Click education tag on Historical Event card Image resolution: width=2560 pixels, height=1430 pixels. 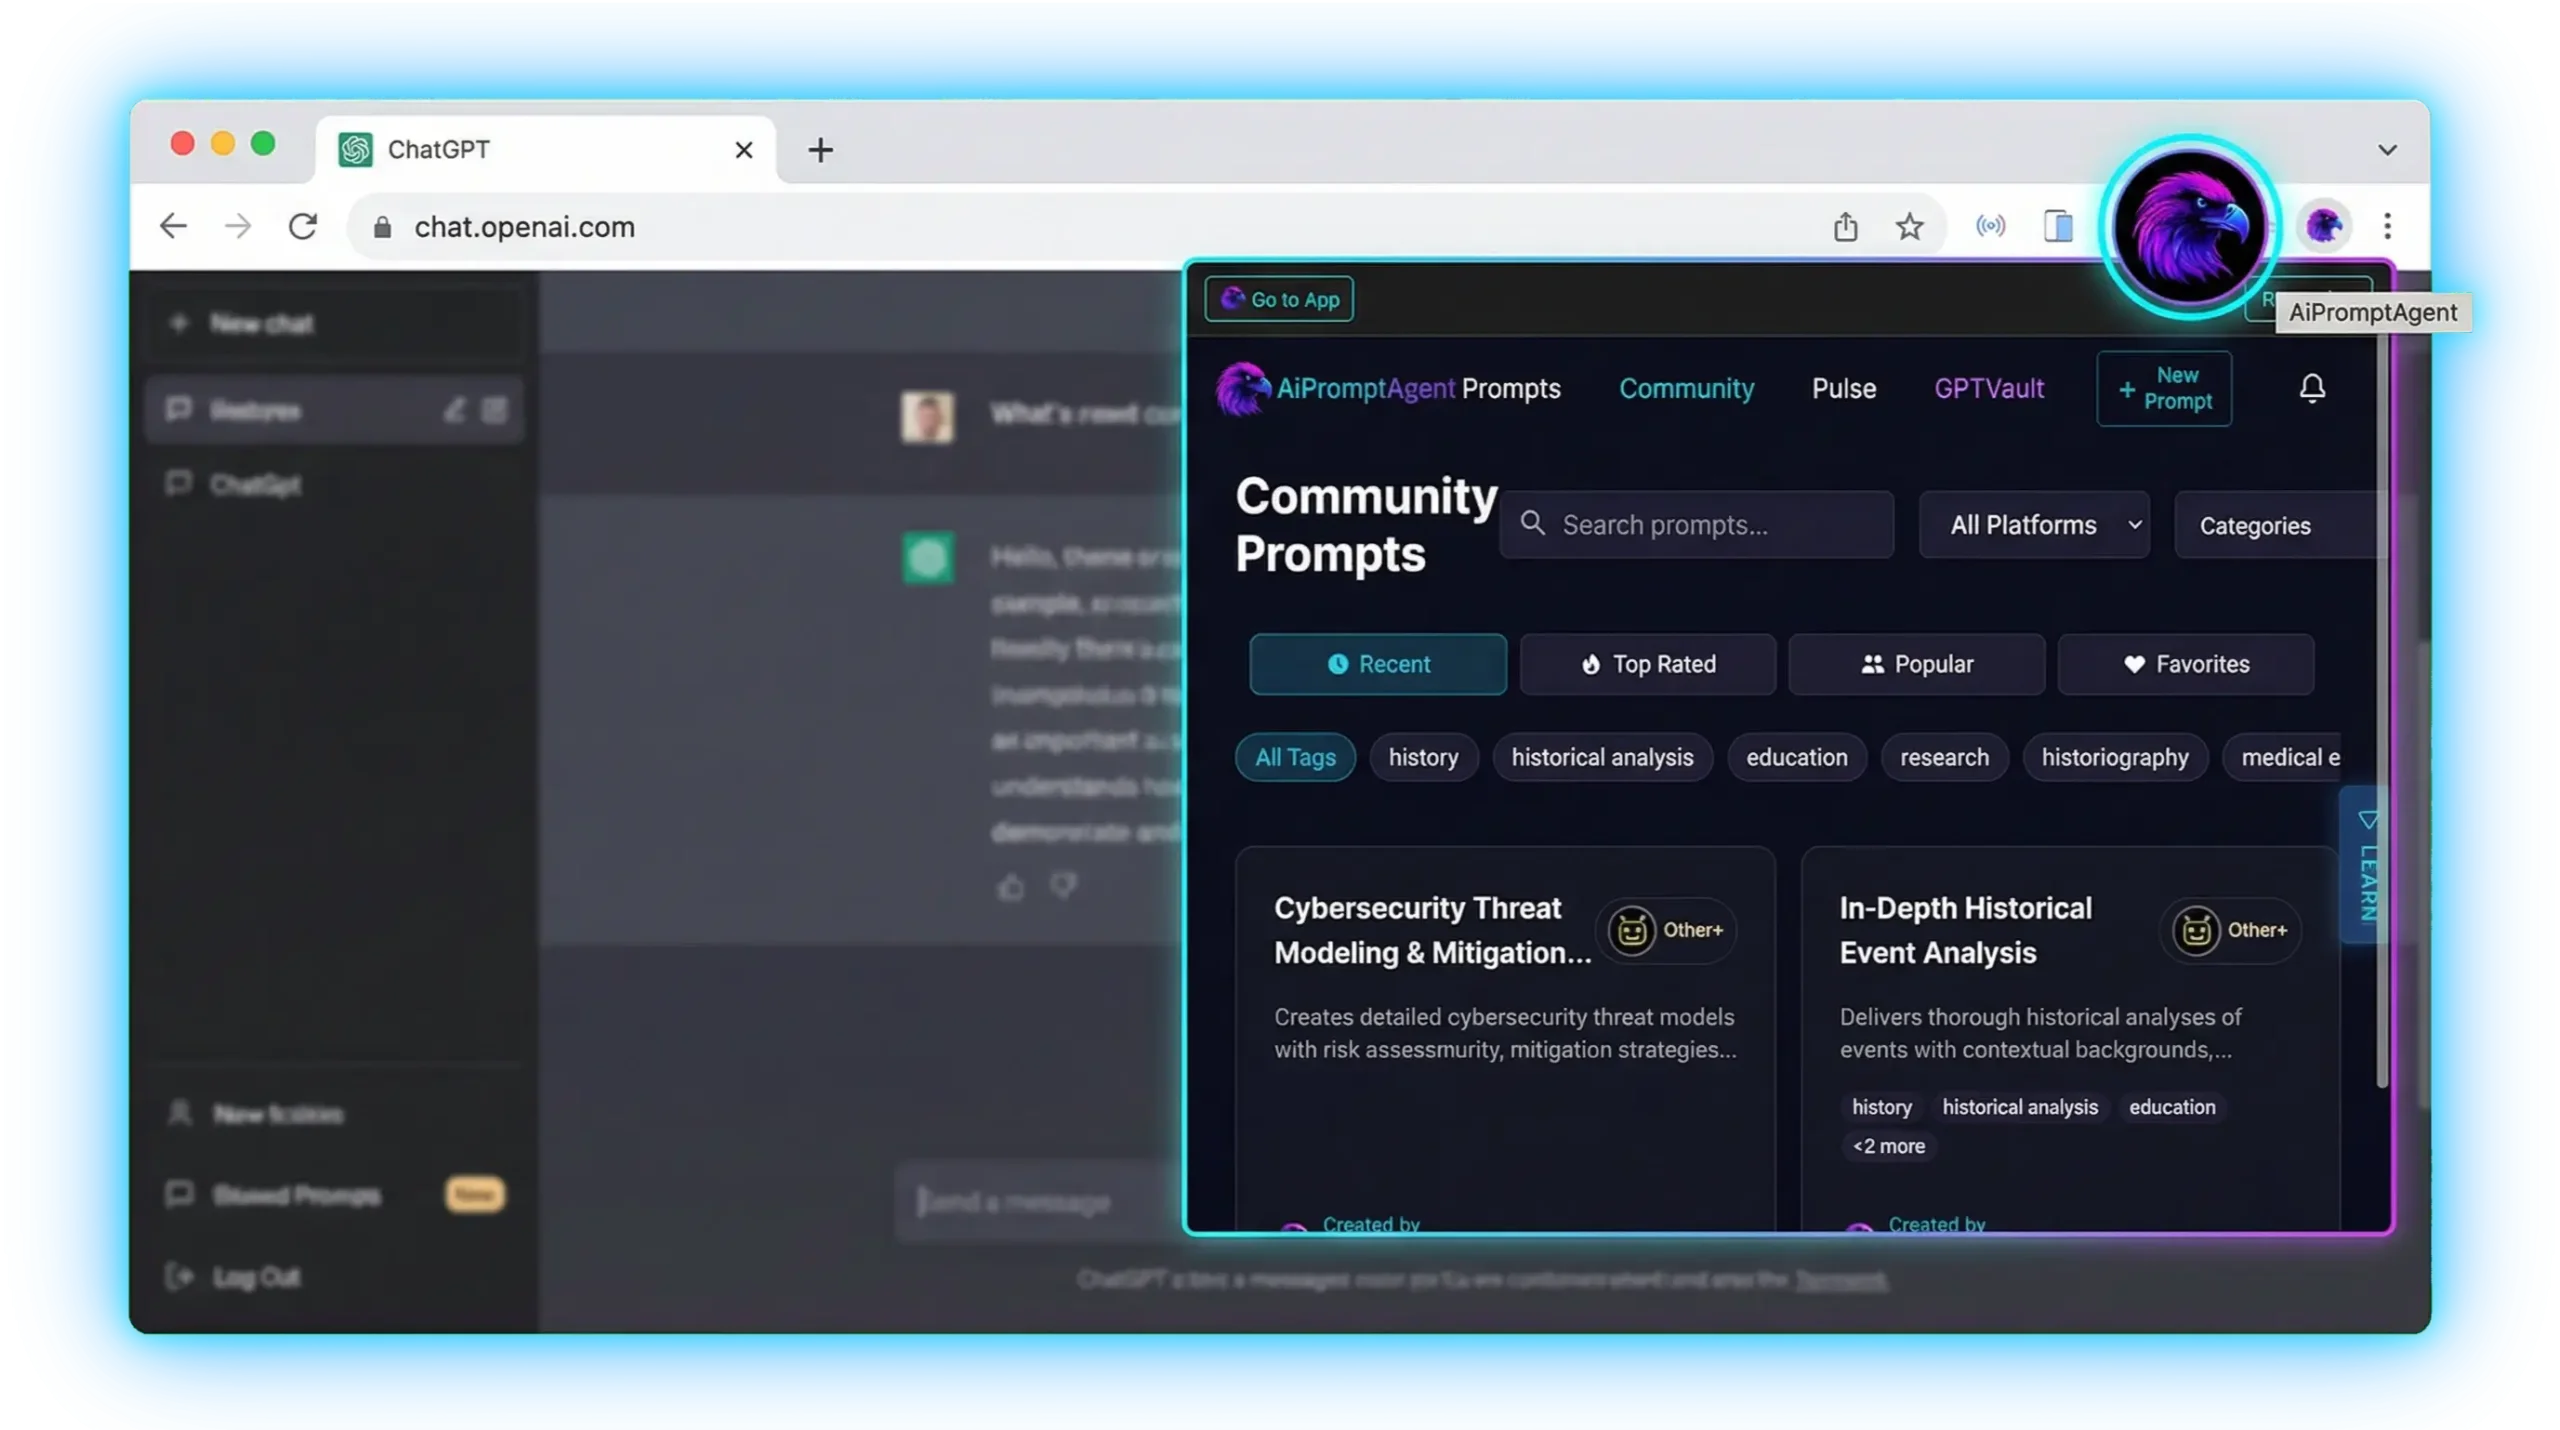point(2171,1107)
